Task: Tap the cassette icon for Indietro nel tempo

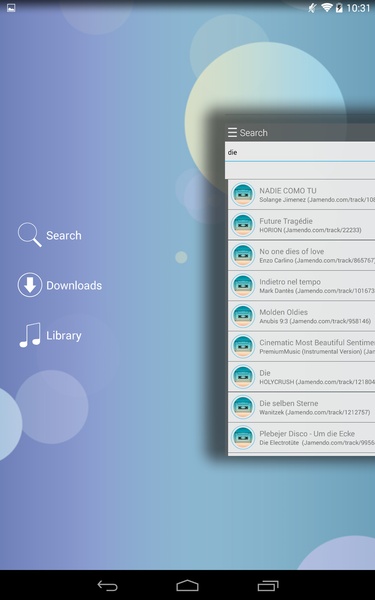Action: 243,285
